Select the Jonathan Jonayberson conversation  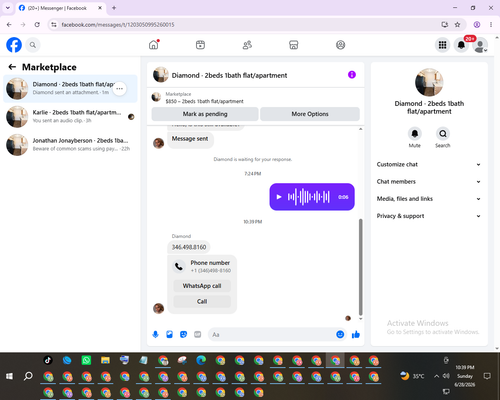click(x=70, y=144)
